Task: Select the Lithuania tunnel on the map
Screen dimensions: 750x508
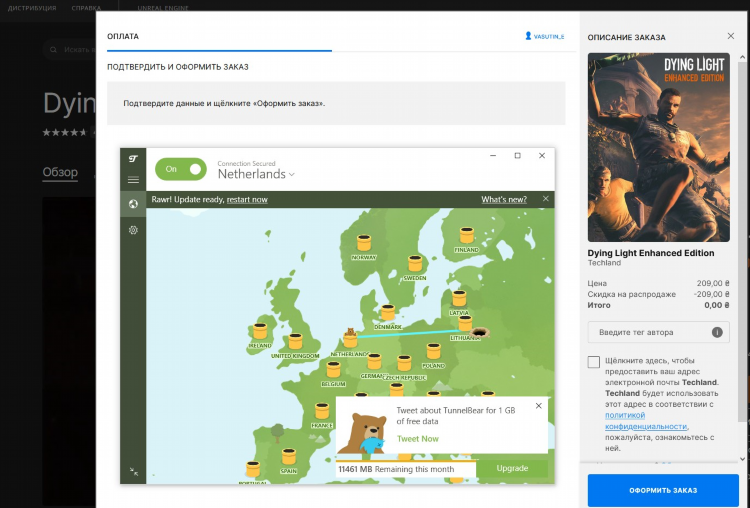Action: pyautogui.click(x=465, y=324)
